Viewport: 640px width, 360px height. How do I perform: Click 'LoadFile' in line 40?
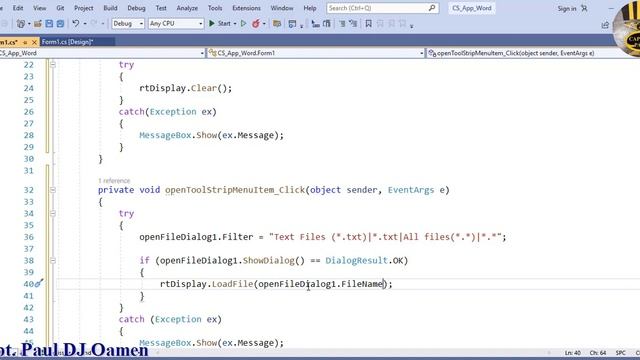click(232, 284)
